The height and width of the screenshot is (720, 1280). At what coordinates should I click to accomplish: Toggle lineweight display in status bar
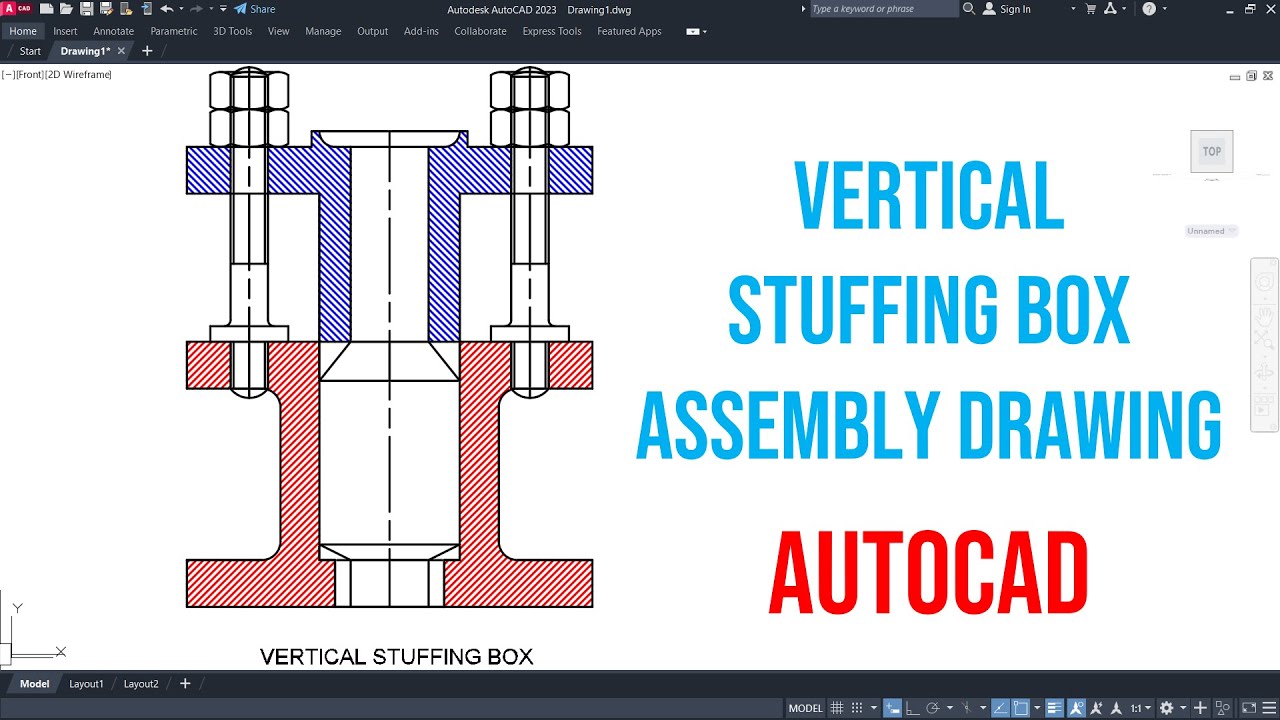coord(1054,708)
